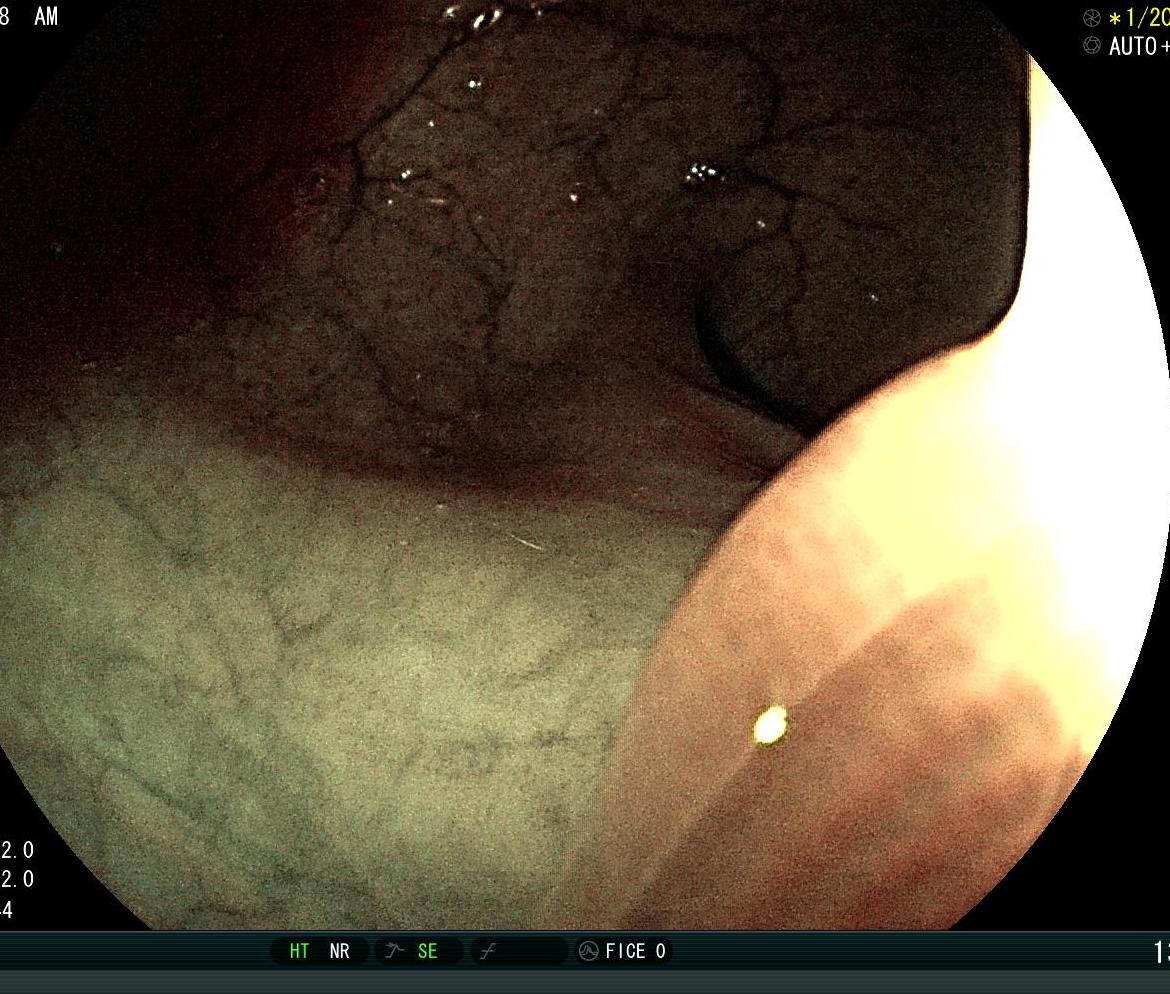Click the AUTO exposure setting text
This screenshot has width=1170, height=994.
click(x=1139, y=46)
